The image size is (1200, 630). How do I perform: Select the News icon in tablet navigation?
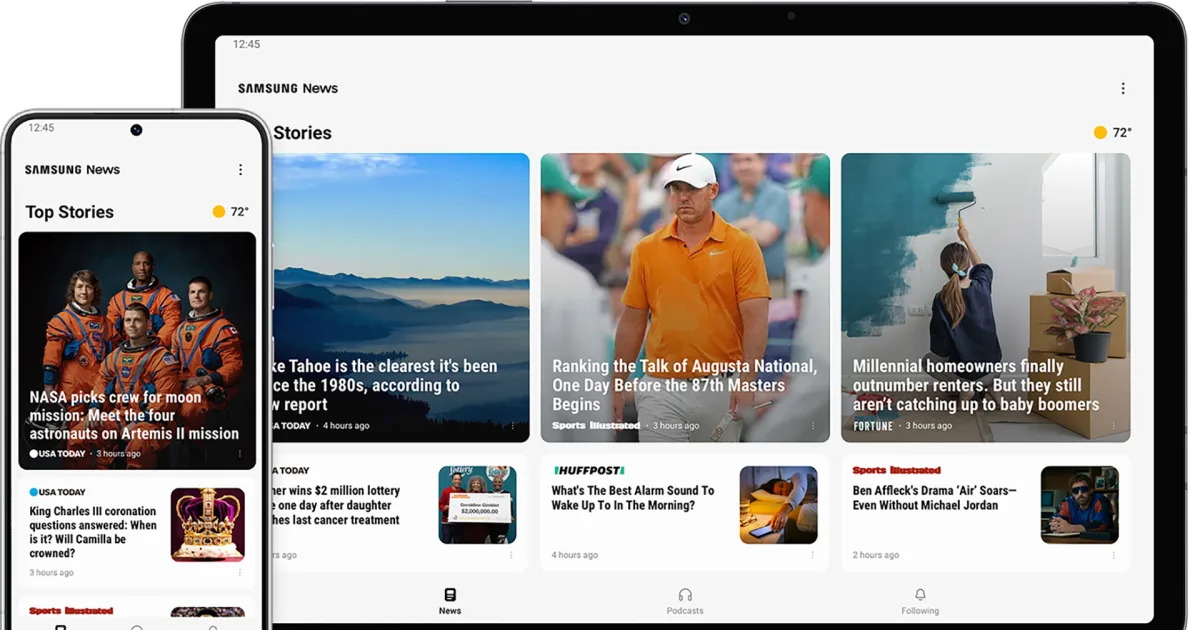click(x=449, y=594)
